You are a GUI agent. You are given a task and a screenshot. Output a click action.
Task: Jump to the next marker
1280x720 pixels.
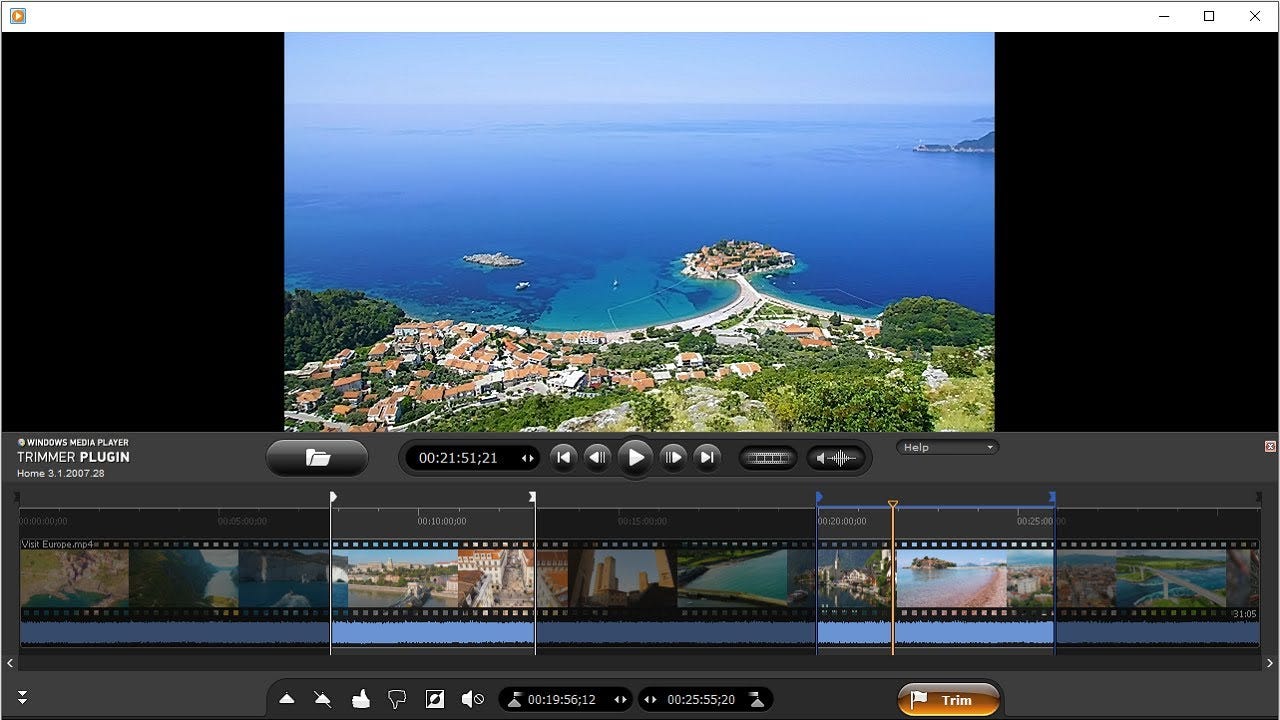(707, 458)
